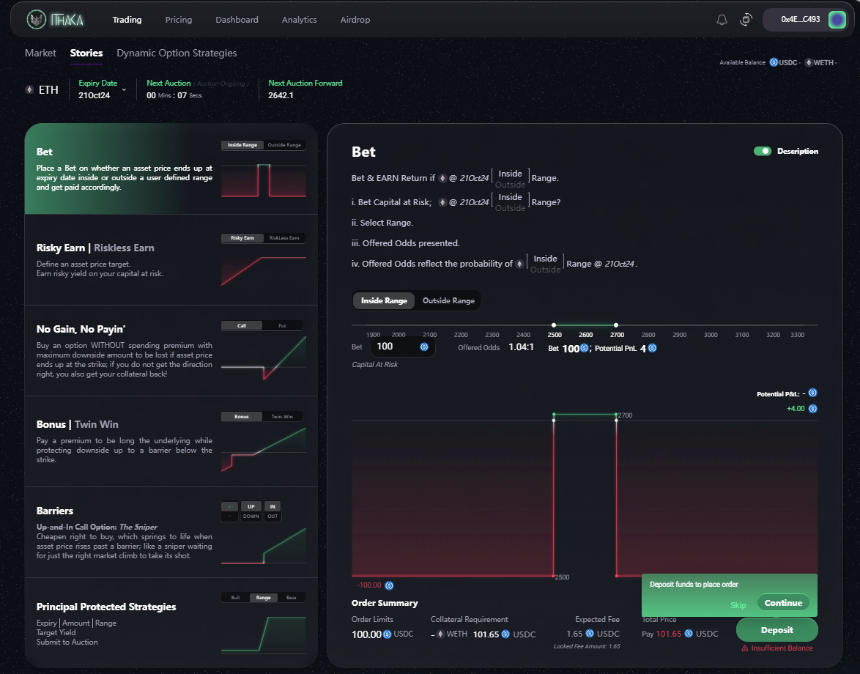
Task: Switch Risky Earn card to Riskless Earn
Action: 284,238
